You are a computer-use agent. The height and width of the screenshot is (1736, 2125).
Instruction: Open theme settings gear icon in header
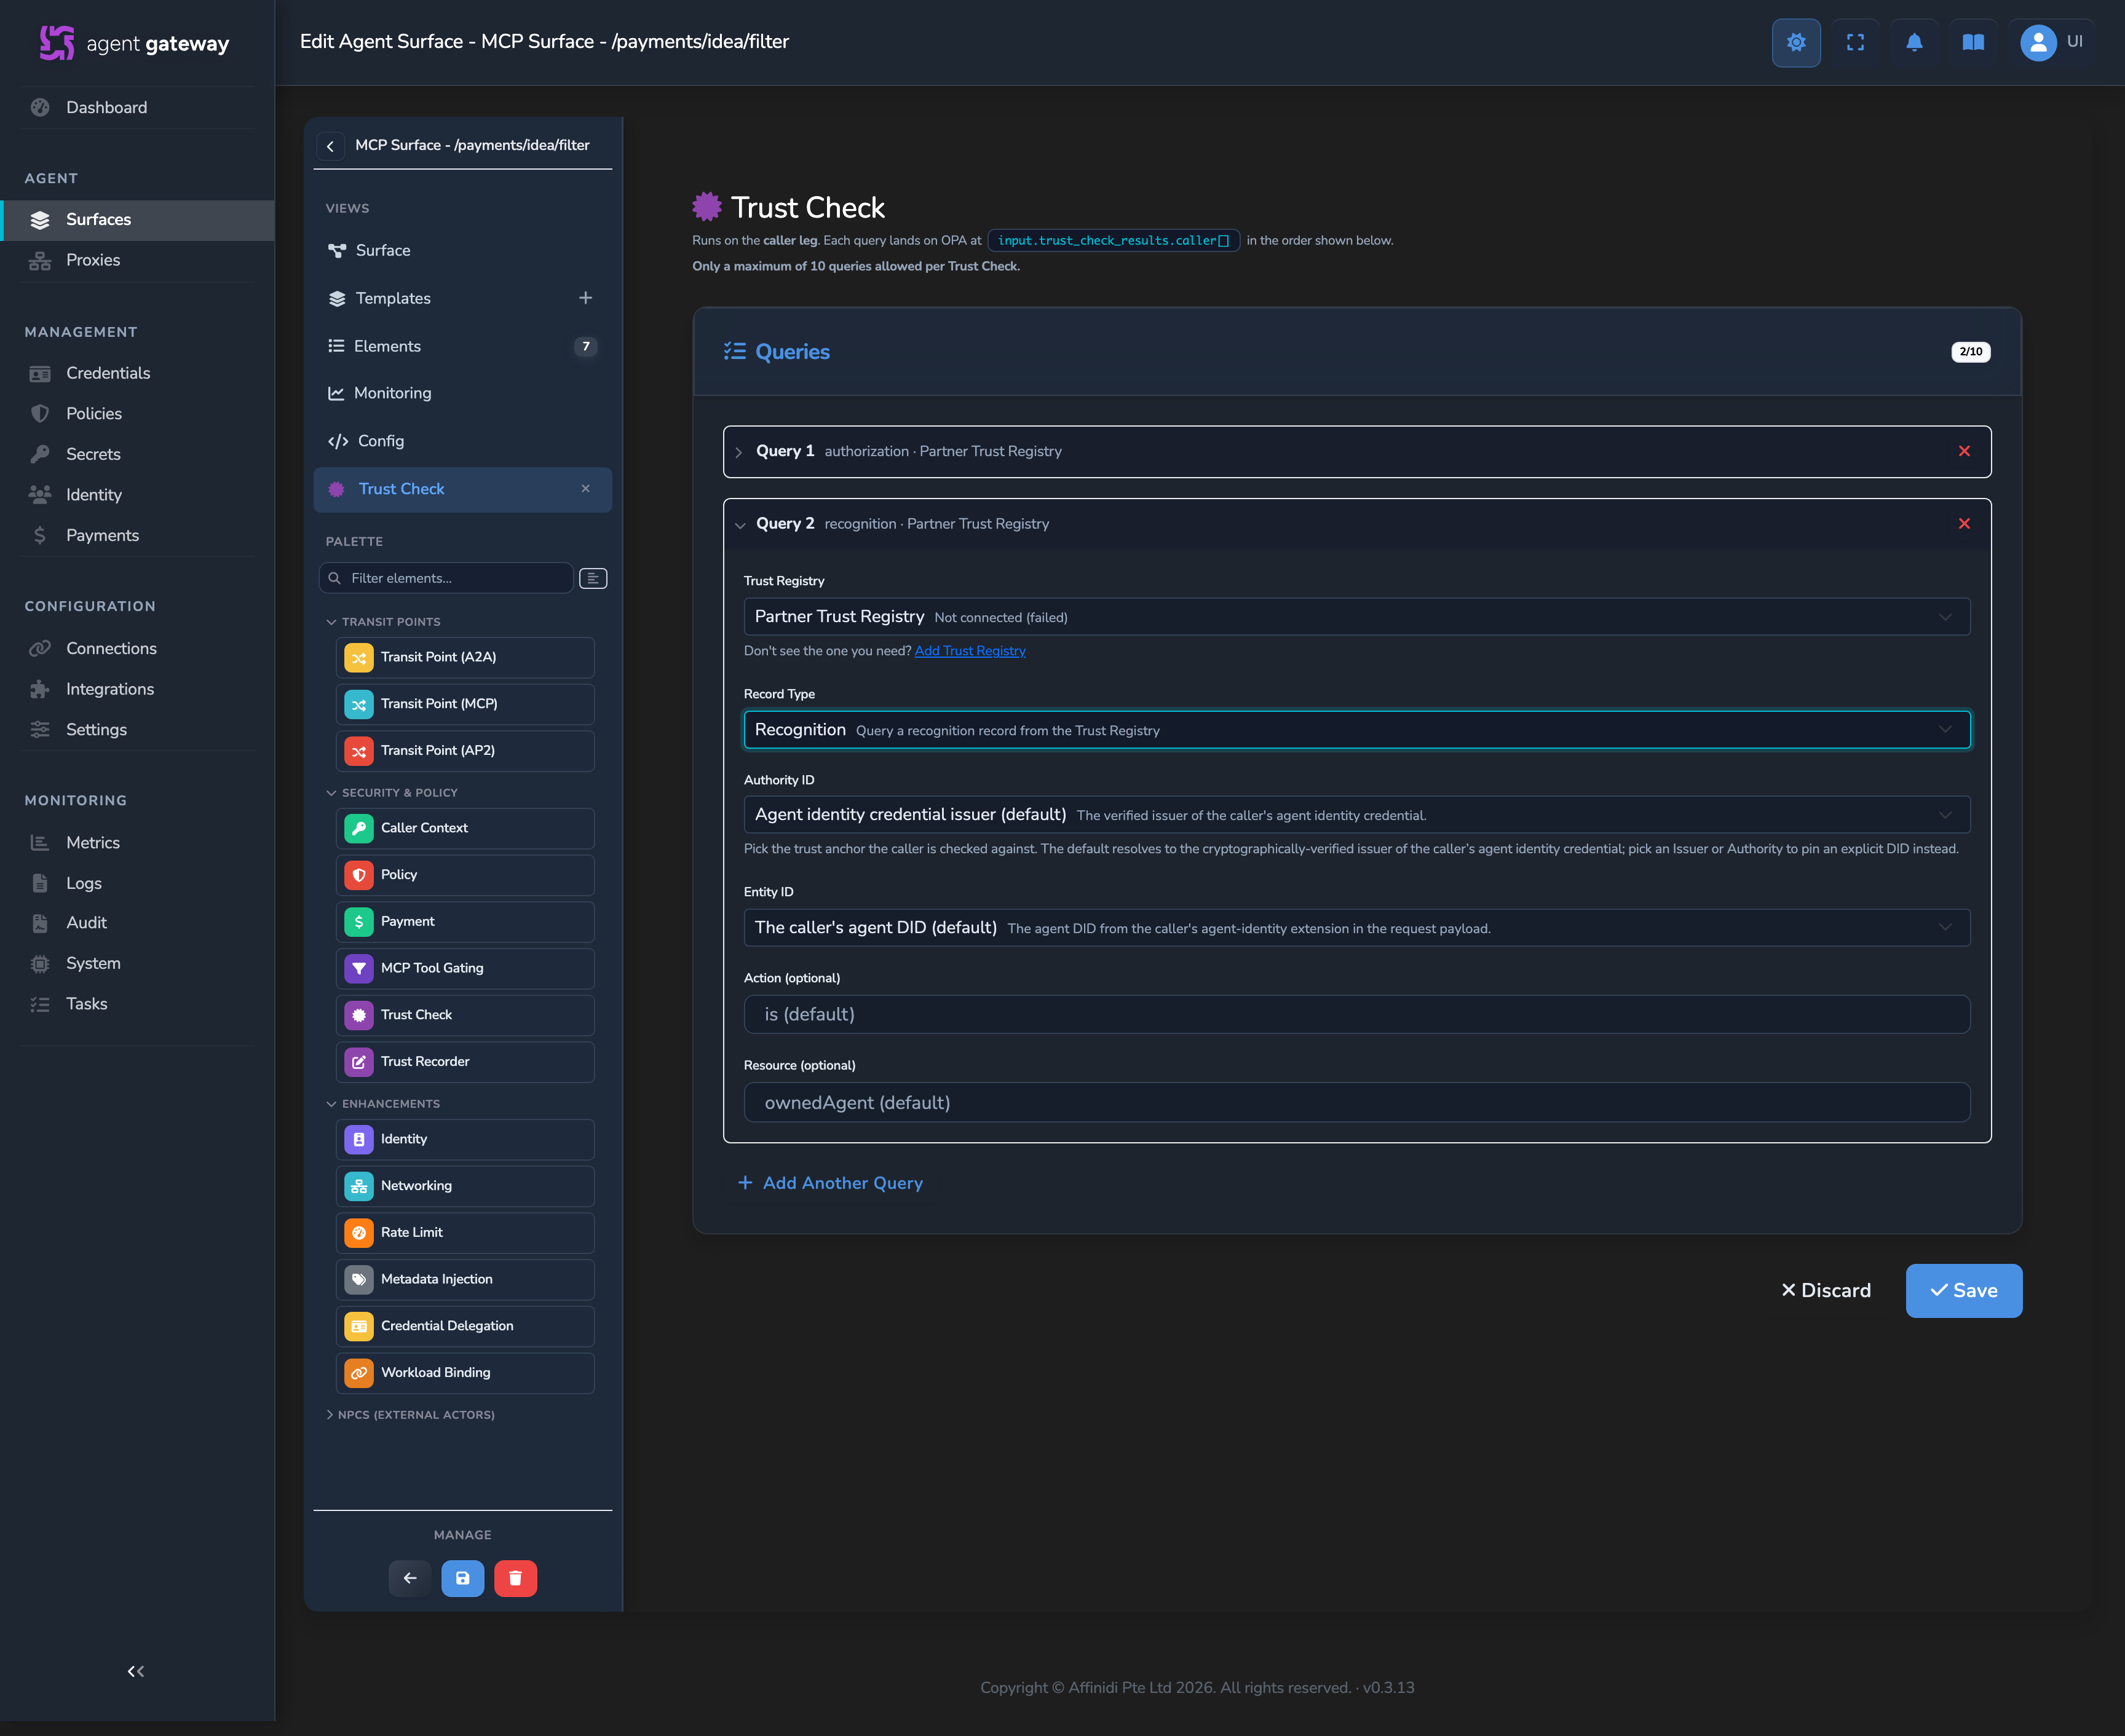(1795, 42)
